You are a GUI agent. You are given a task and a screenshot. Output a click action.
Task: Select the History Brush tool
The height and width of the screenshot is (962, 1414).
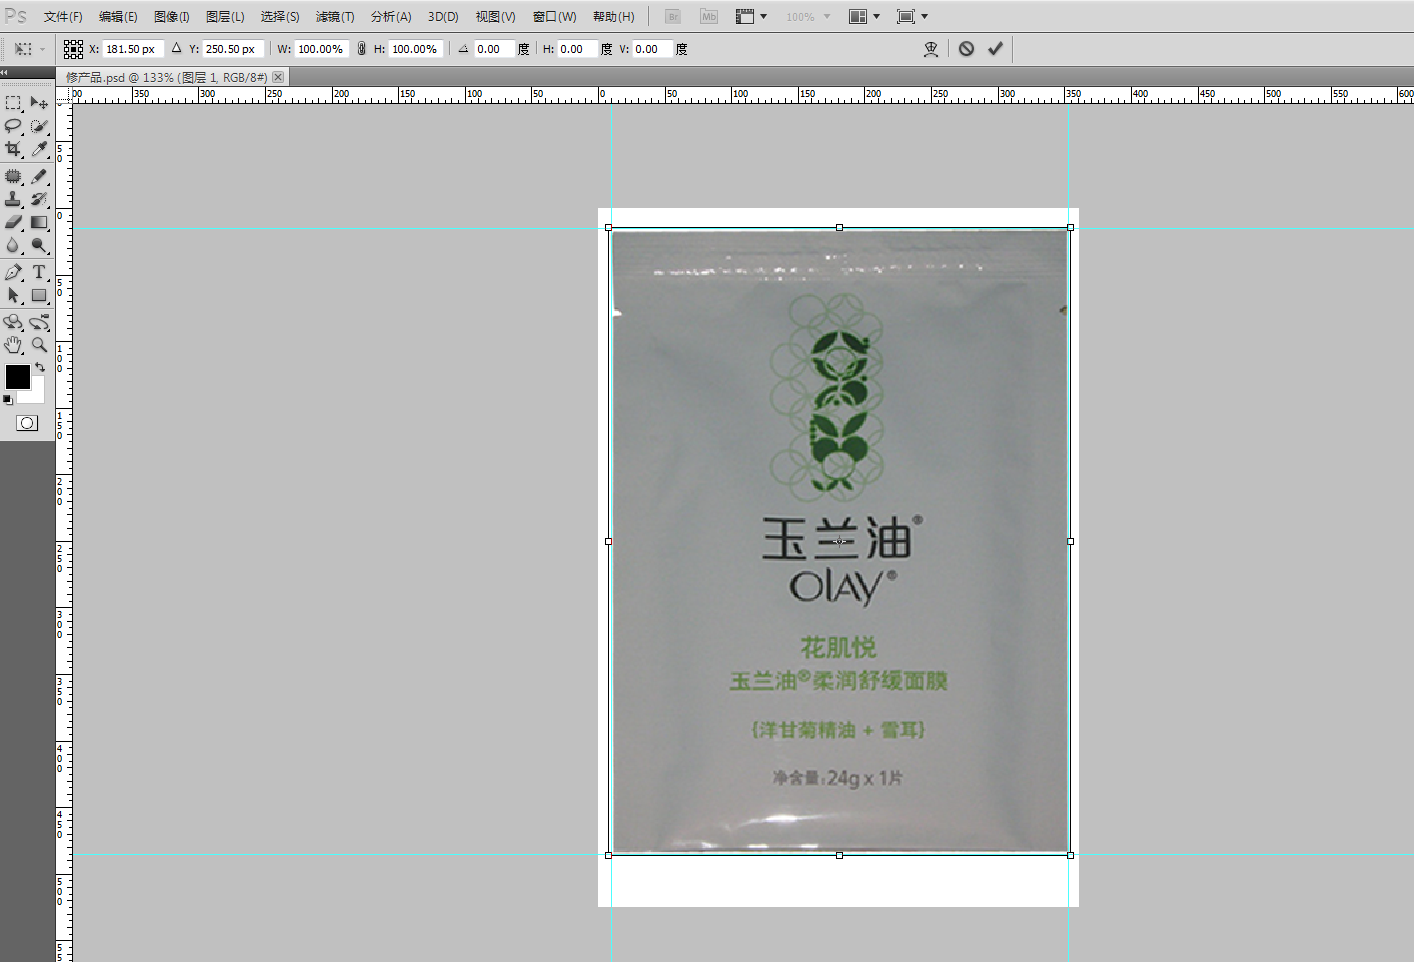(39, 199)
